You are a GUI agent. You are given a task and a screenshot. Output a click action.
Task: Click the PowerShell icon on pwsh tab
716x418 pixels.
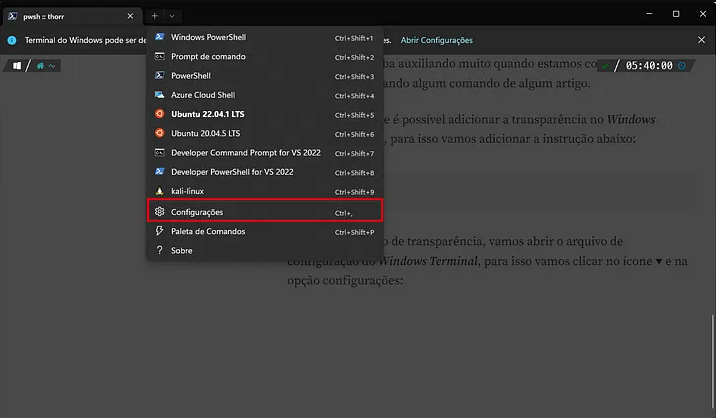[x=13, y=16]
